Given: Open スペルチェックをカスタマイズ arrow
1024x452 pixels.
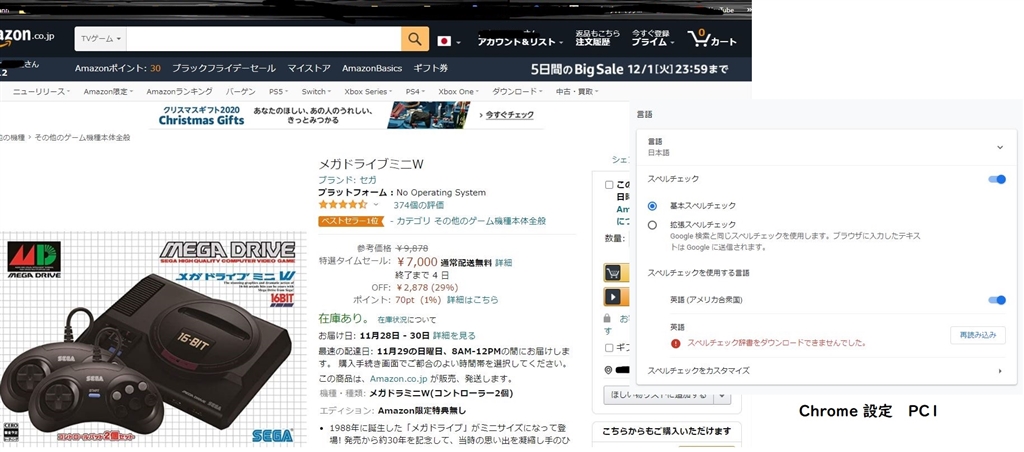Looking at the screenshot, I should 1000,371.
